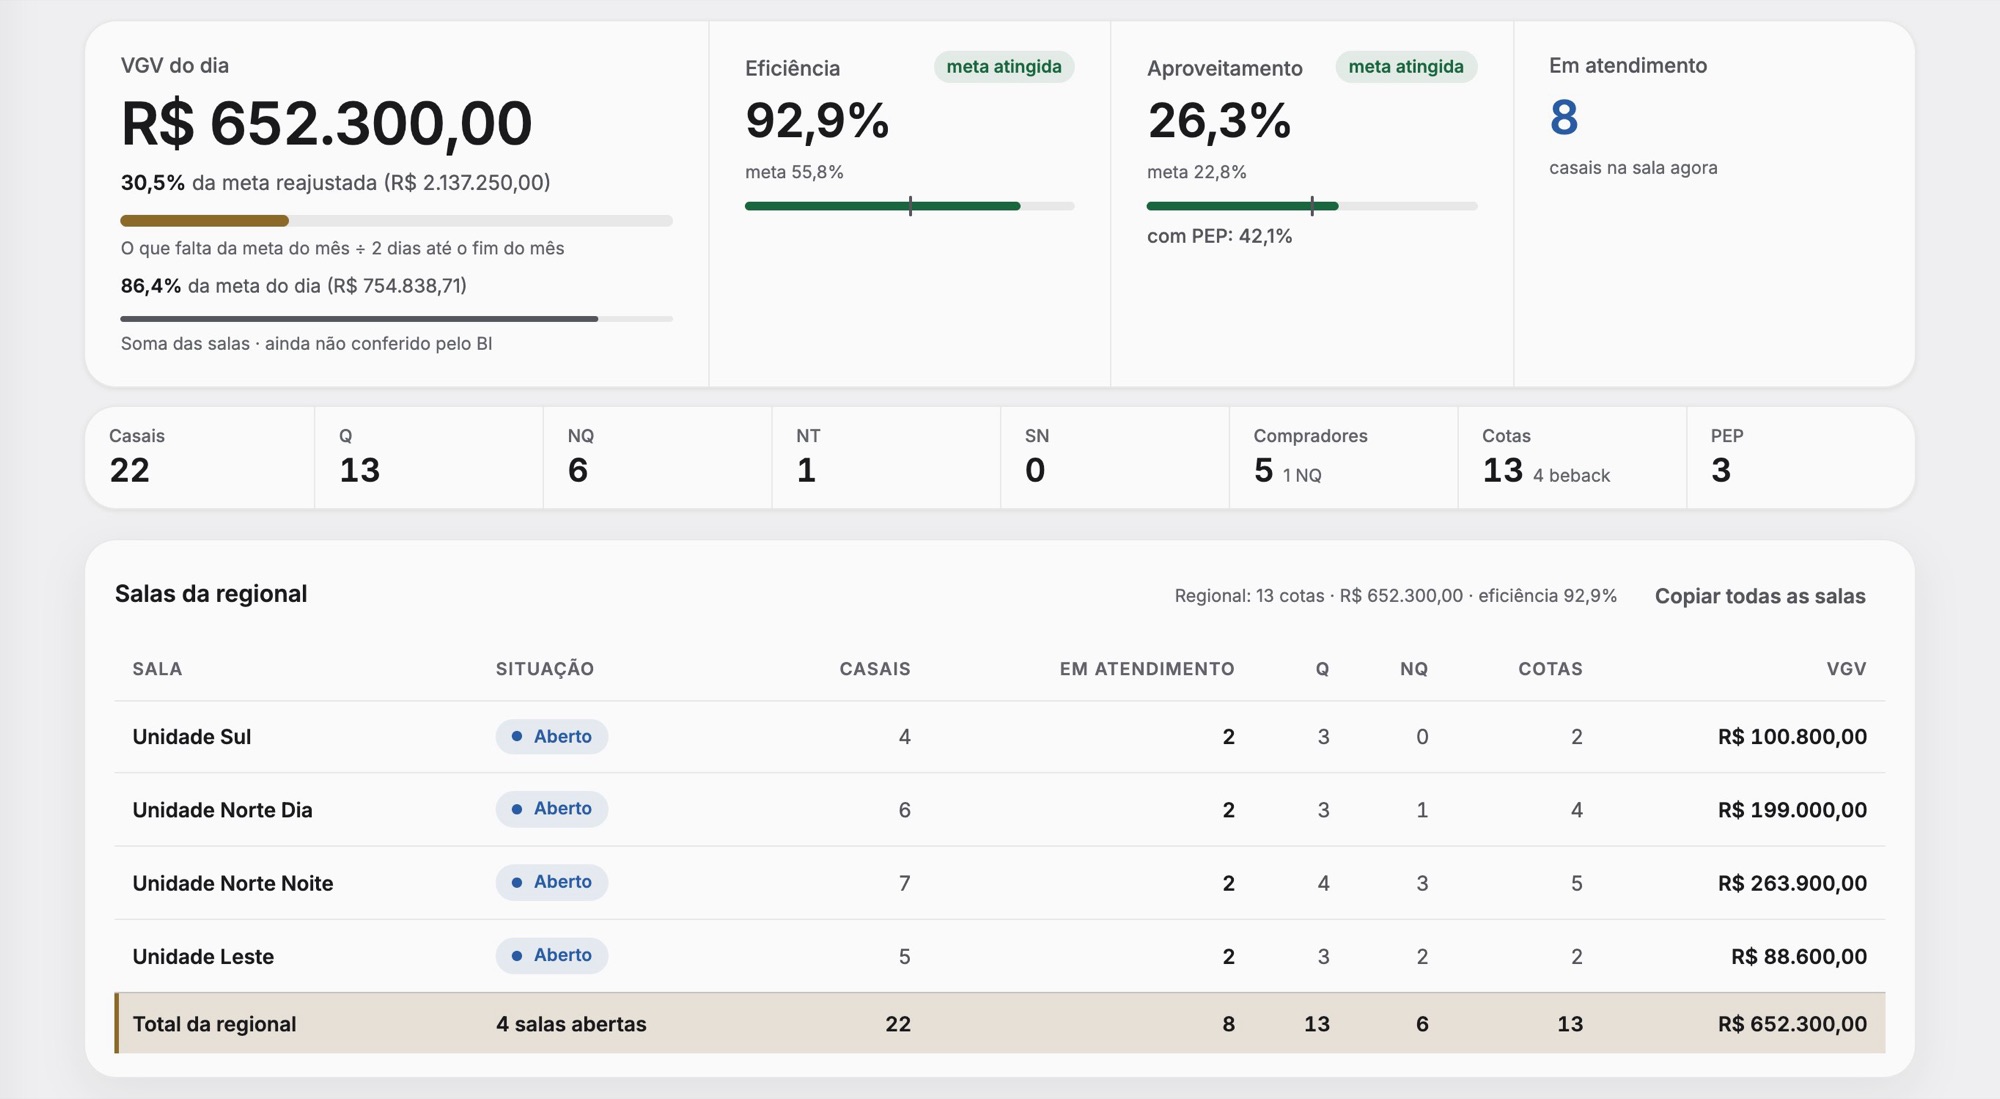
Task: Click the Aberto badge for Unidade Norte Dia
Action: point(552,808)
